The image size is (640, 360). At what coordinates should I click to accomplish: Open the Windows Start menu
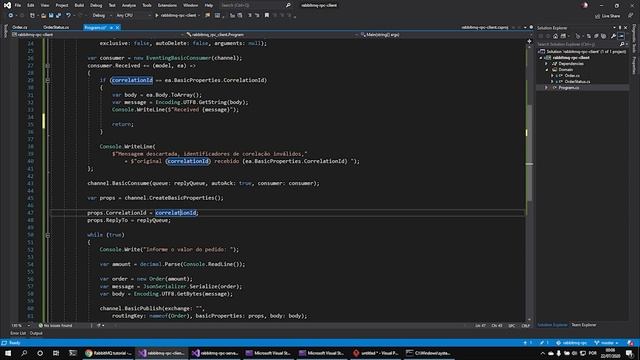click(x=8, y=353)
